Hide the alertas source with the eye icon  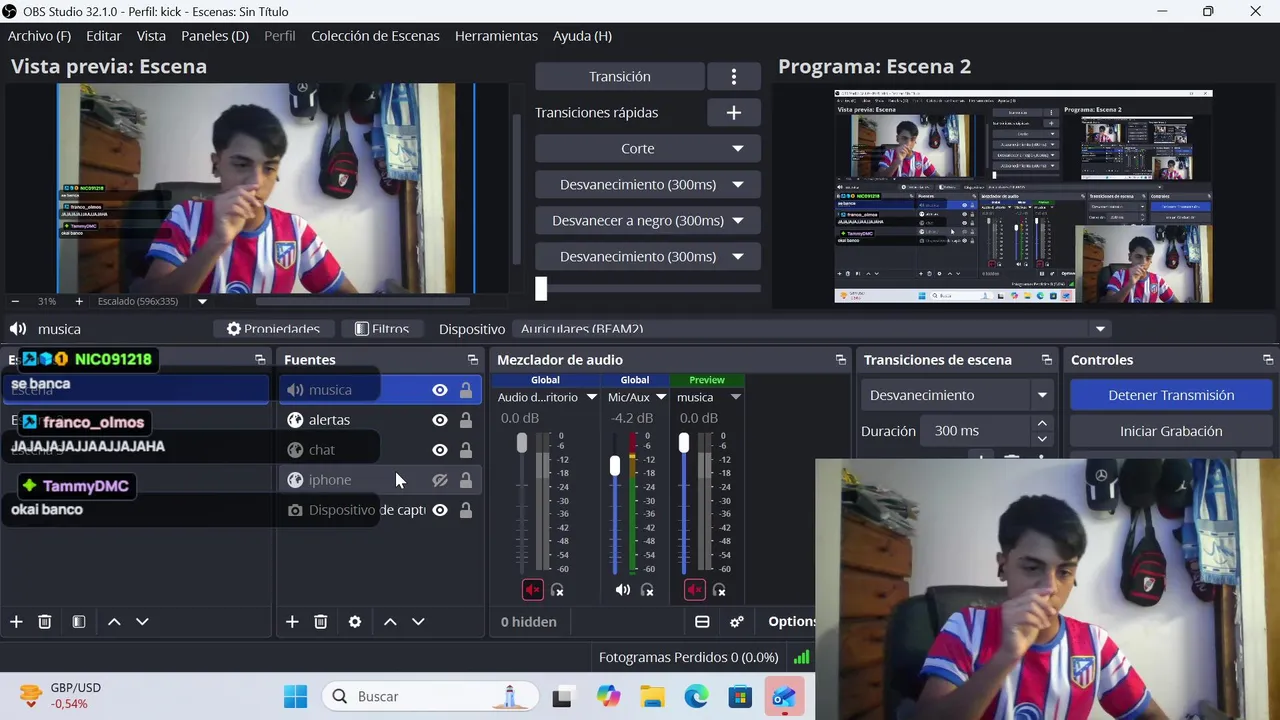(440, 420)
